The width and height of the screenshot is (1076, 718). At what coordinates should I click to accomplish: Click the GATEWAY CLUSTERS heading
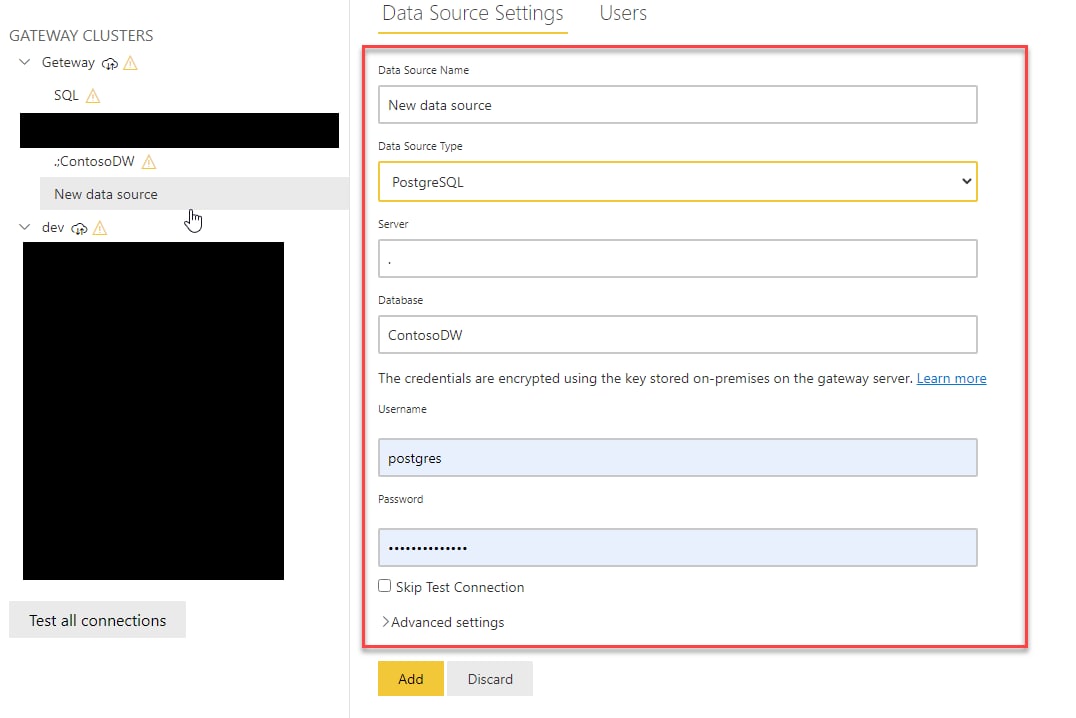point(81,36)
